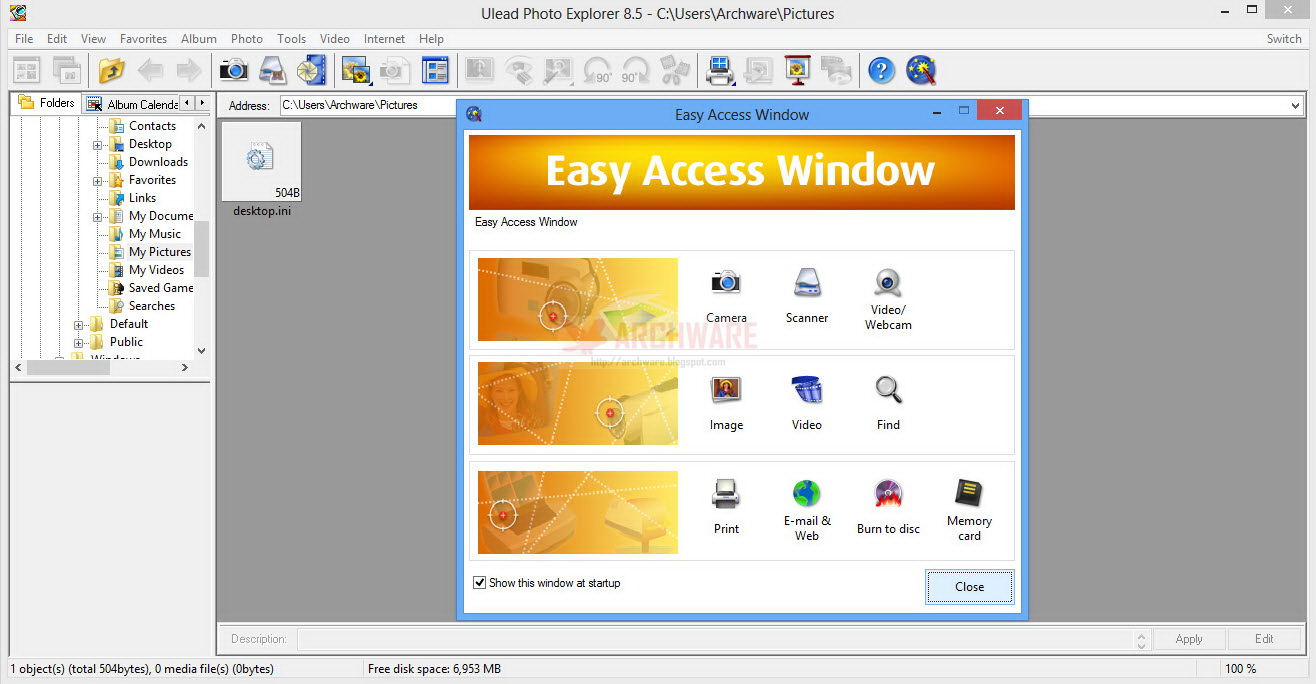Click the first thumbnail-view toolbar icon
The height and width of the screenshot is (684, 1316).
[x=27, y=70]
